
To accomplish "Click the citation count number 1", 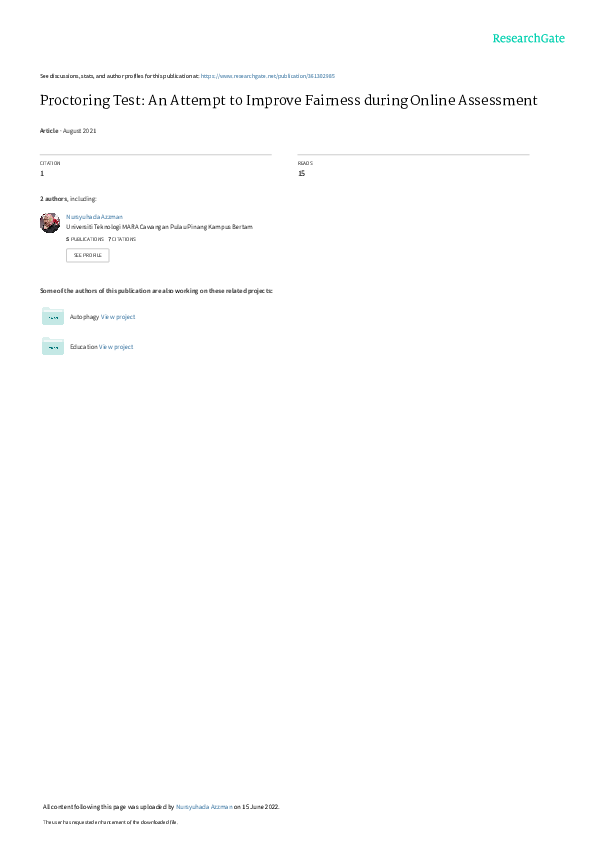I will (x=42, y=173).
